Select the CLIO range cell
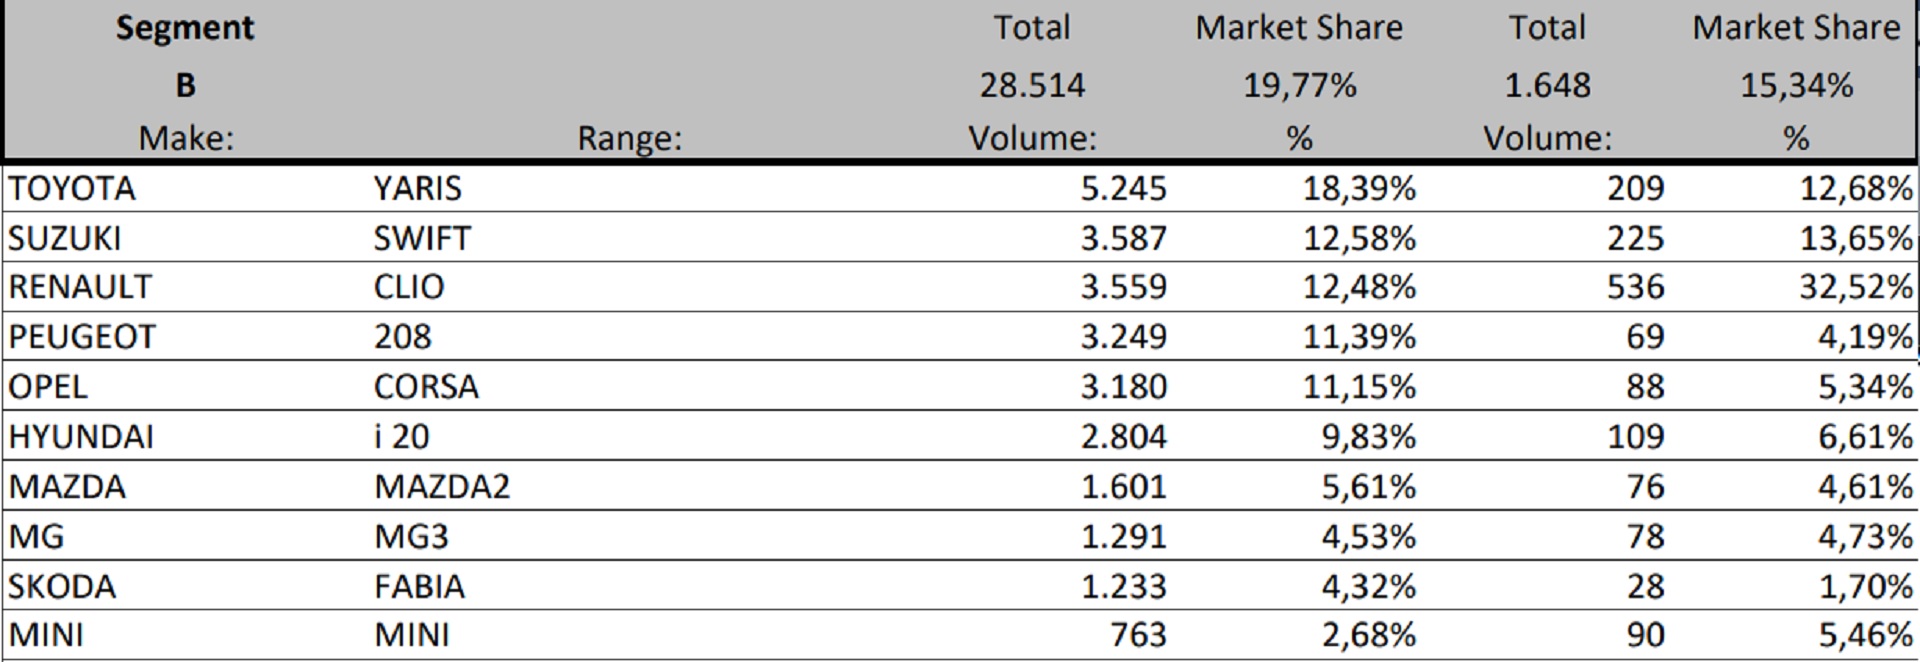The width and height of the screenshot is (1920, 662). click(409, 287)
